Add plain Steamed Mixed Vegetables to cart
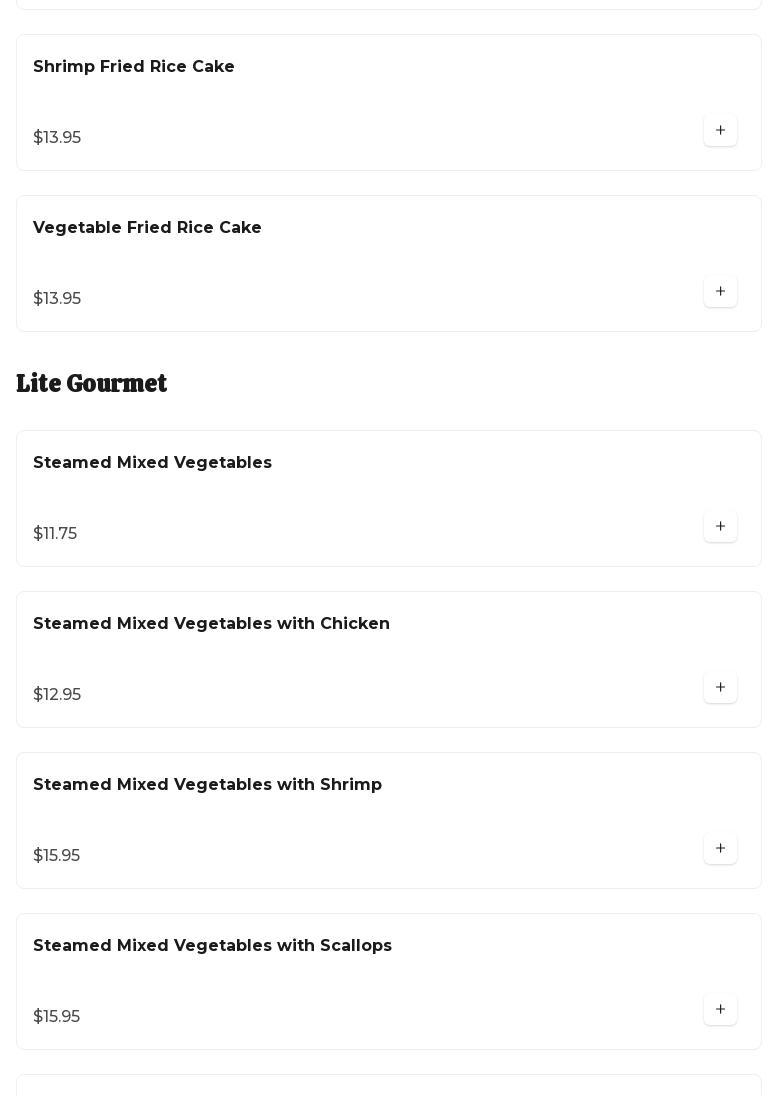 point(720,527)
